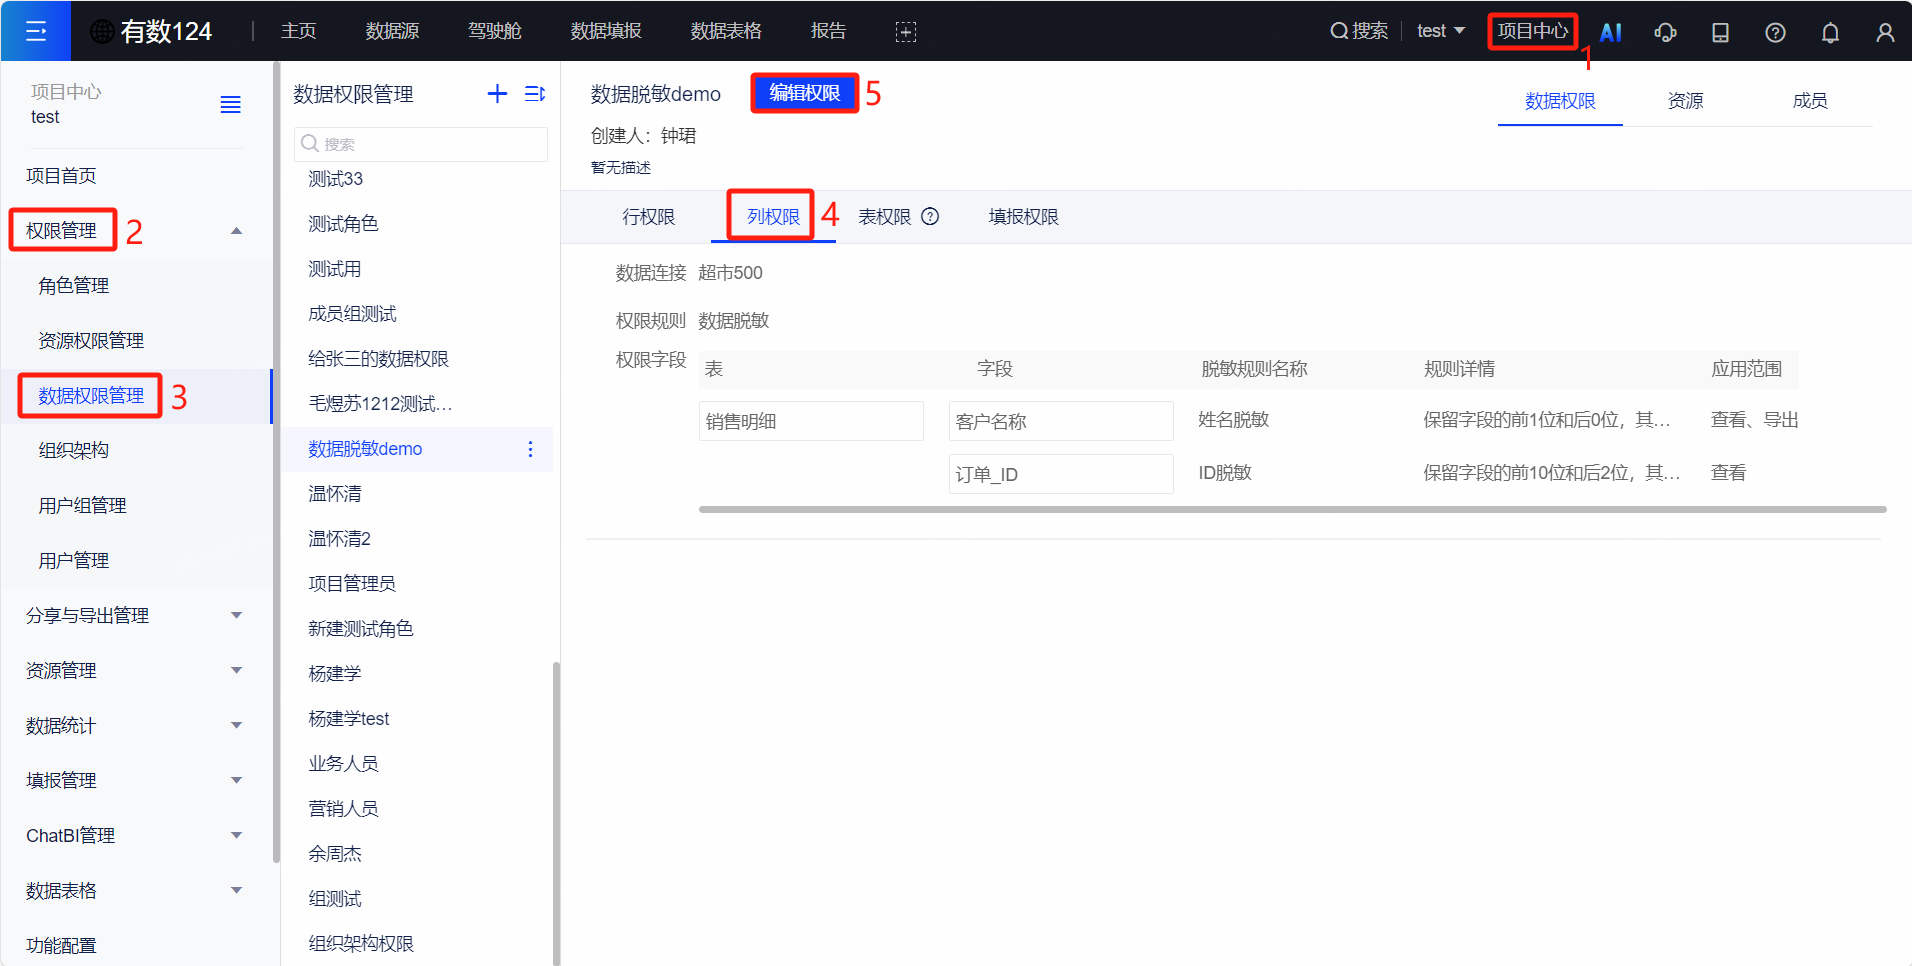Expand the 分享与导出管理 section

point(236,615)
